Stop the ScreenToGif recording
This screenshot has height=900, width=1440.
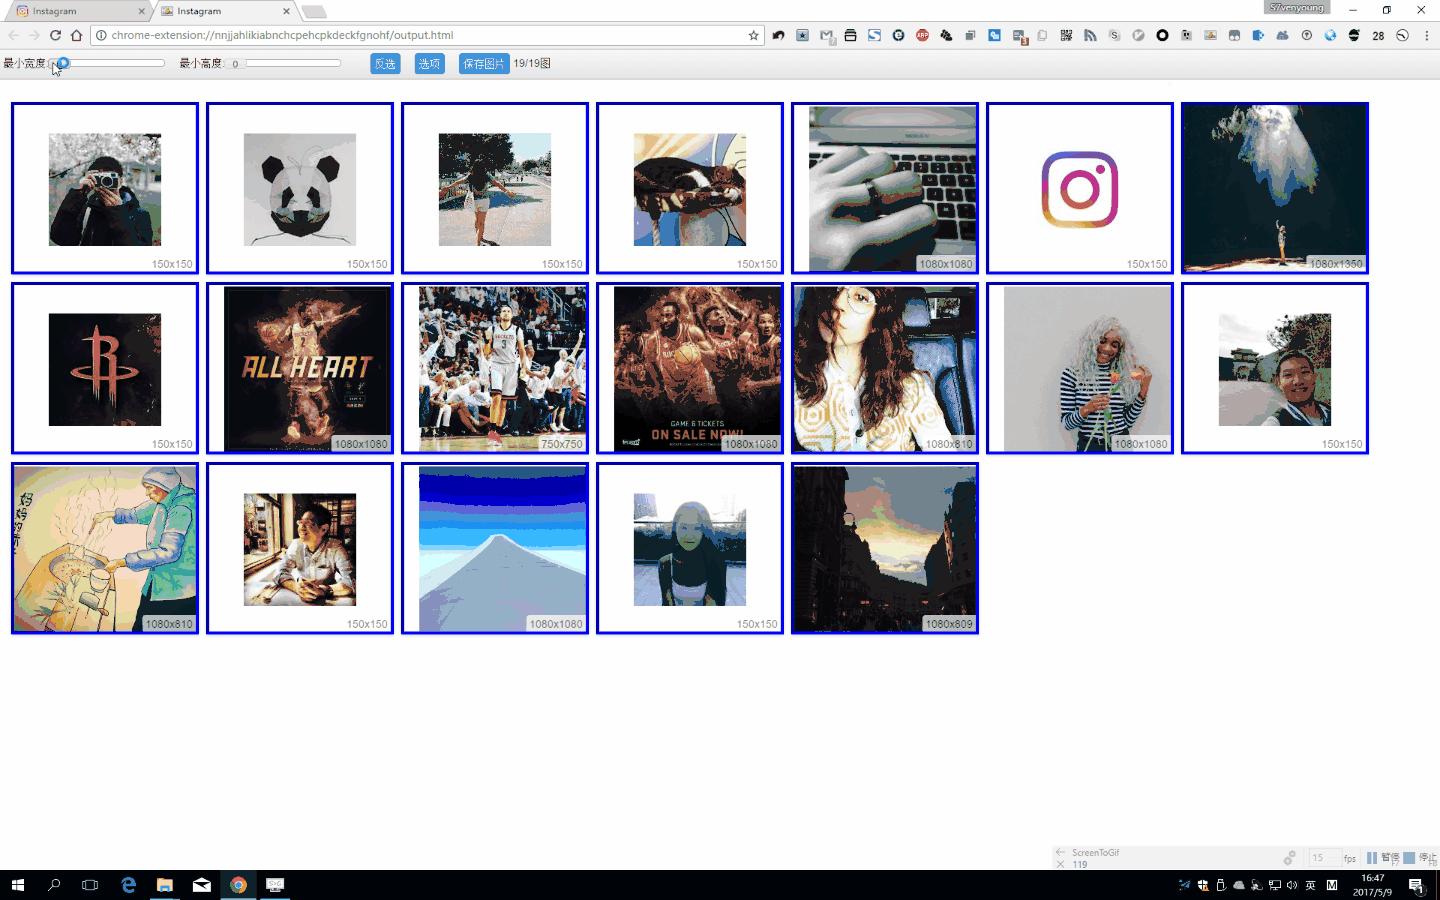(x=1420, y=858)
